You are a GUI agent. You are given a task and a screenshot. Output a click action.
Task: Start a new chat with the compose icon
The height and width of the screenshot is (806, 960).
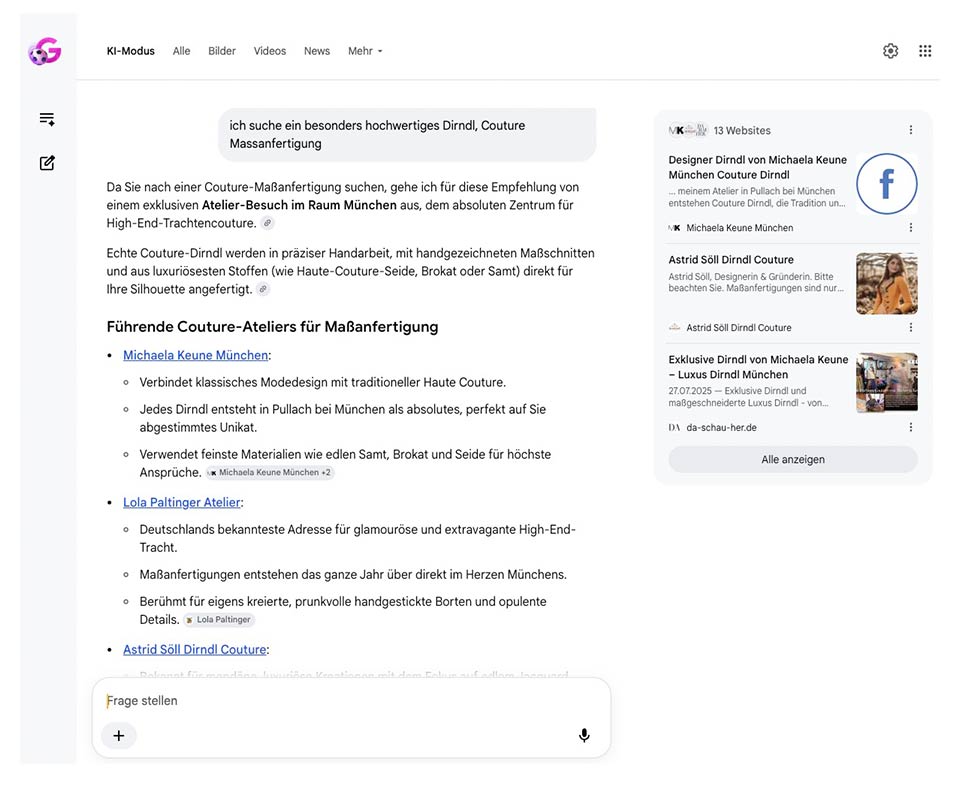tap(47, 163)
